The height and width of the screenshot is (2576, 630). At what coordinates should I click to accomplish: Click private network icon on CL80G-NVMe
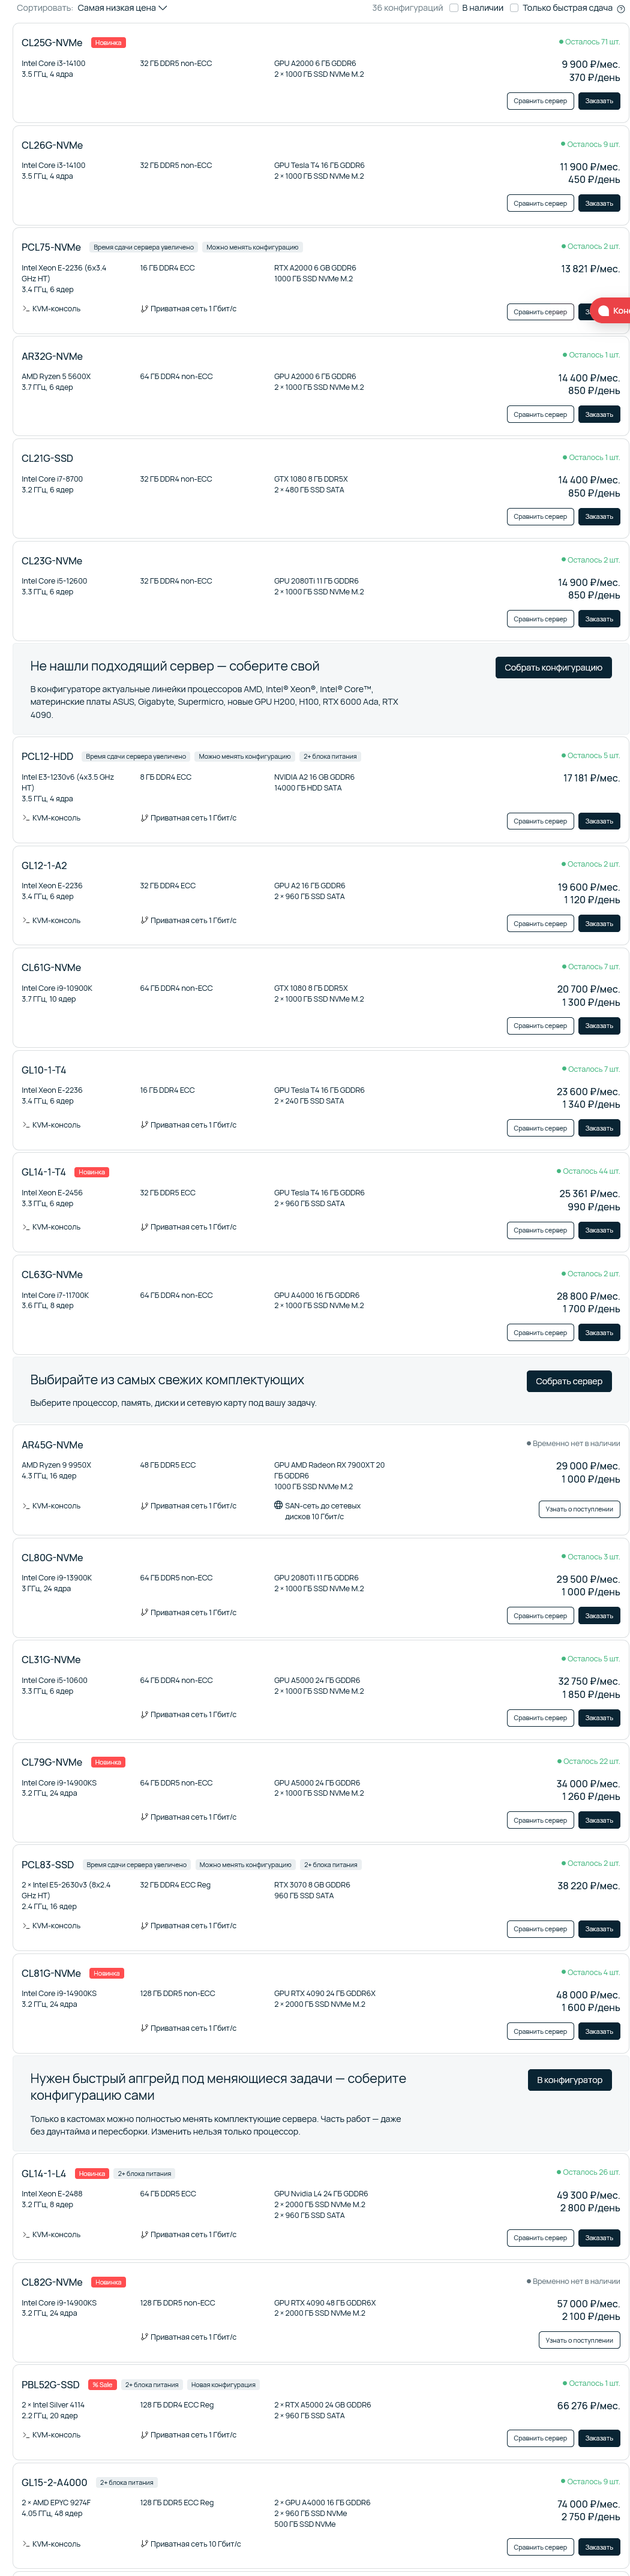144,1612
